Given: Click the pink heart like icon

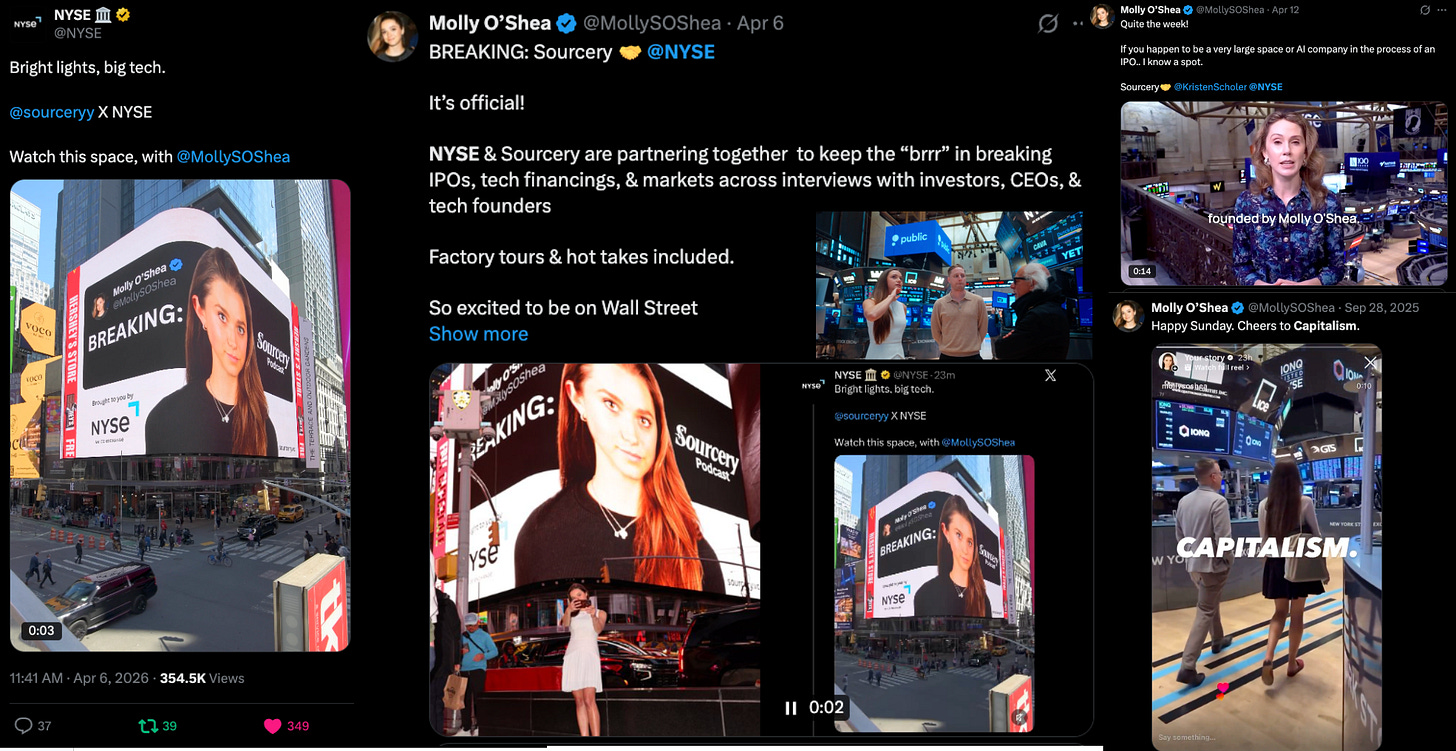Looking at the screenshot, I should [272, 726].
